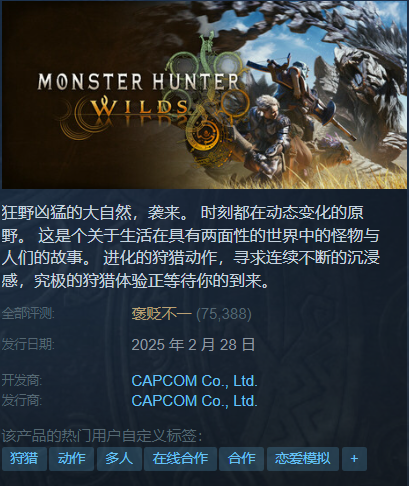
Task: Open the 狩猎 tag
Action: coord(24,459)
